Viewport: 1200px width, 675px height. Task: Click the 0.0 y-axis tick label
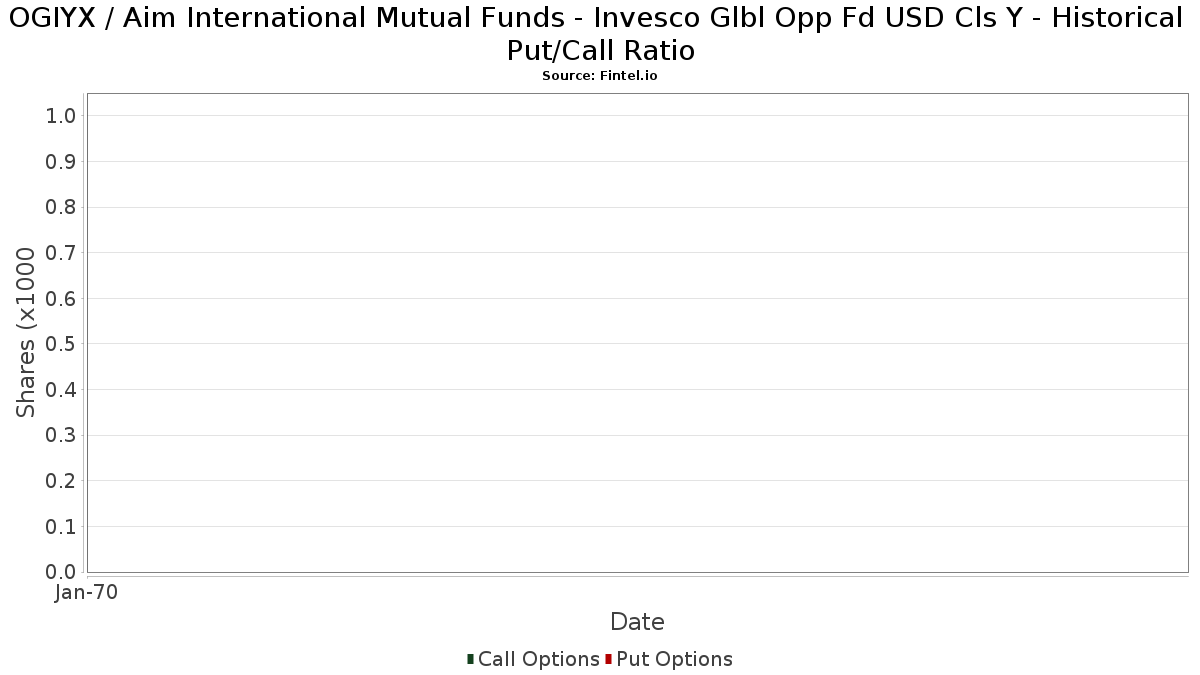[61, 572]
